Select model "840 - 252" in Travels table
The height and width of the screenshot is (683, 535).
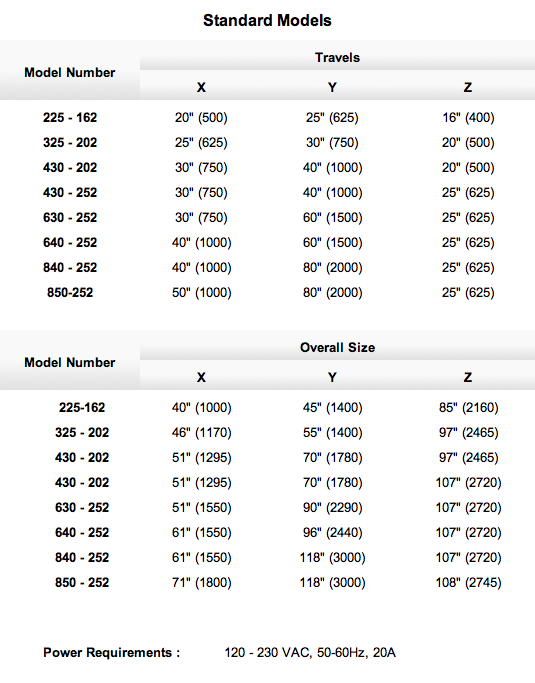click(x=70, y=267)
